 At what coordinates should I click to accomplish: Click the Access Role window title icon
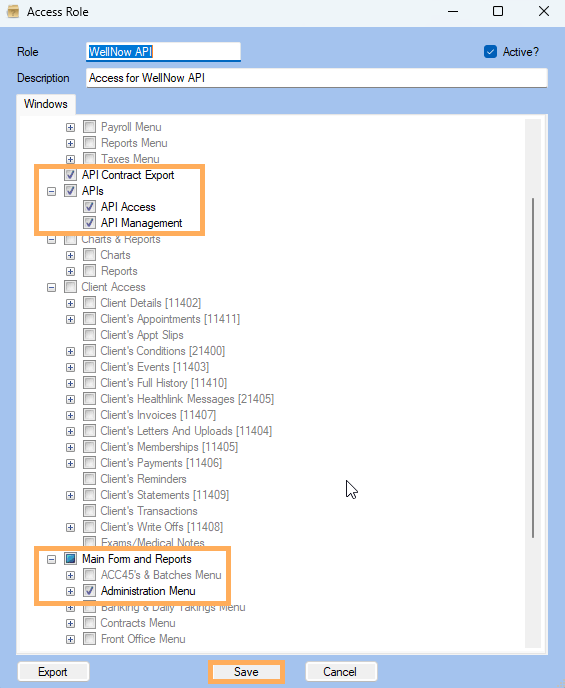coord(13,11)
